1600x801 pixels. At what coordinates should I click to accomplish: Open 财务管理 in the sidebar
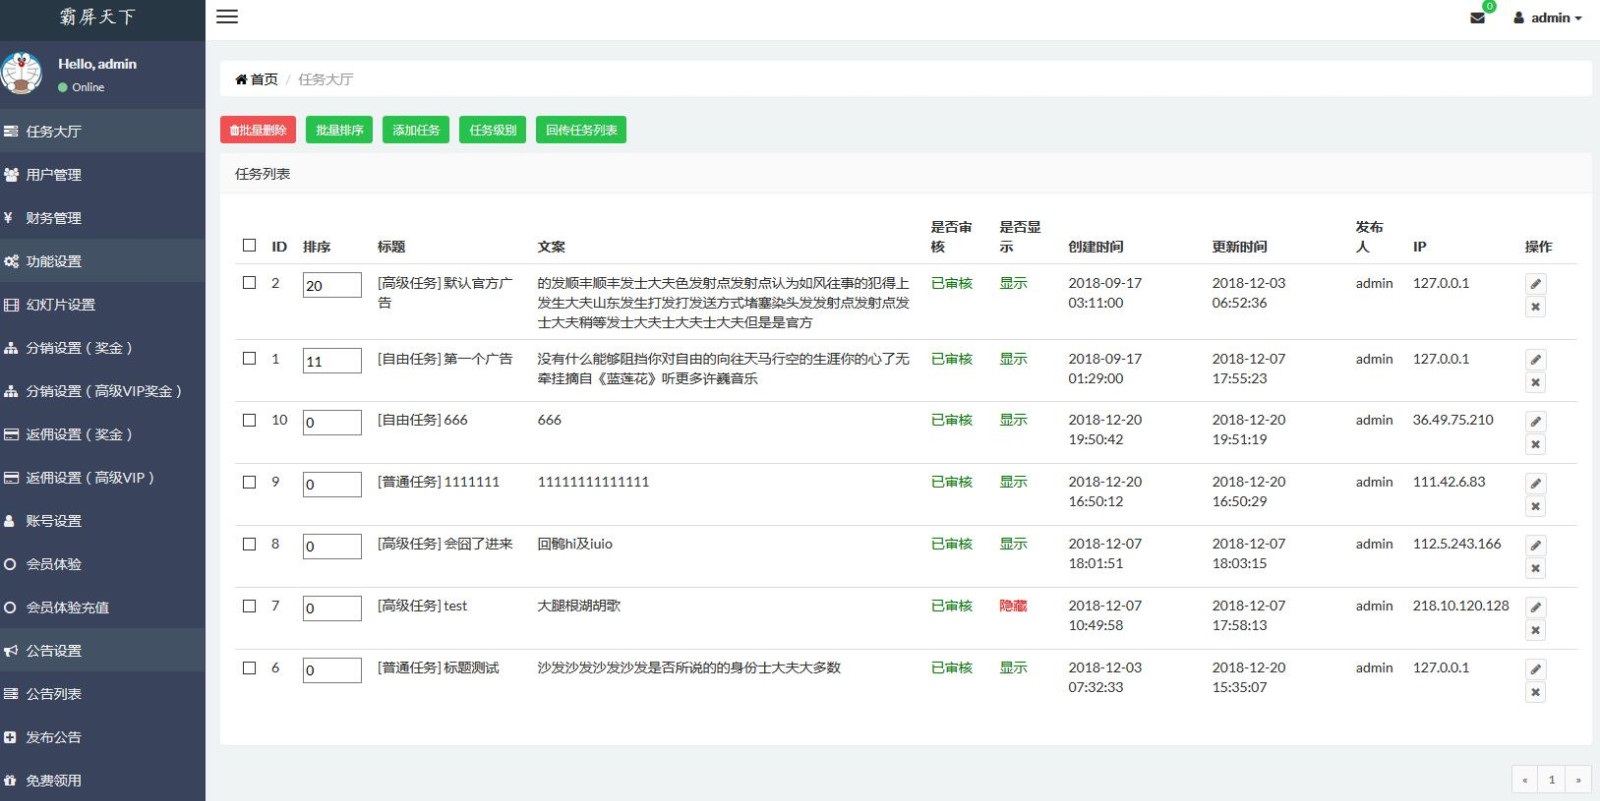click(54, 218)
